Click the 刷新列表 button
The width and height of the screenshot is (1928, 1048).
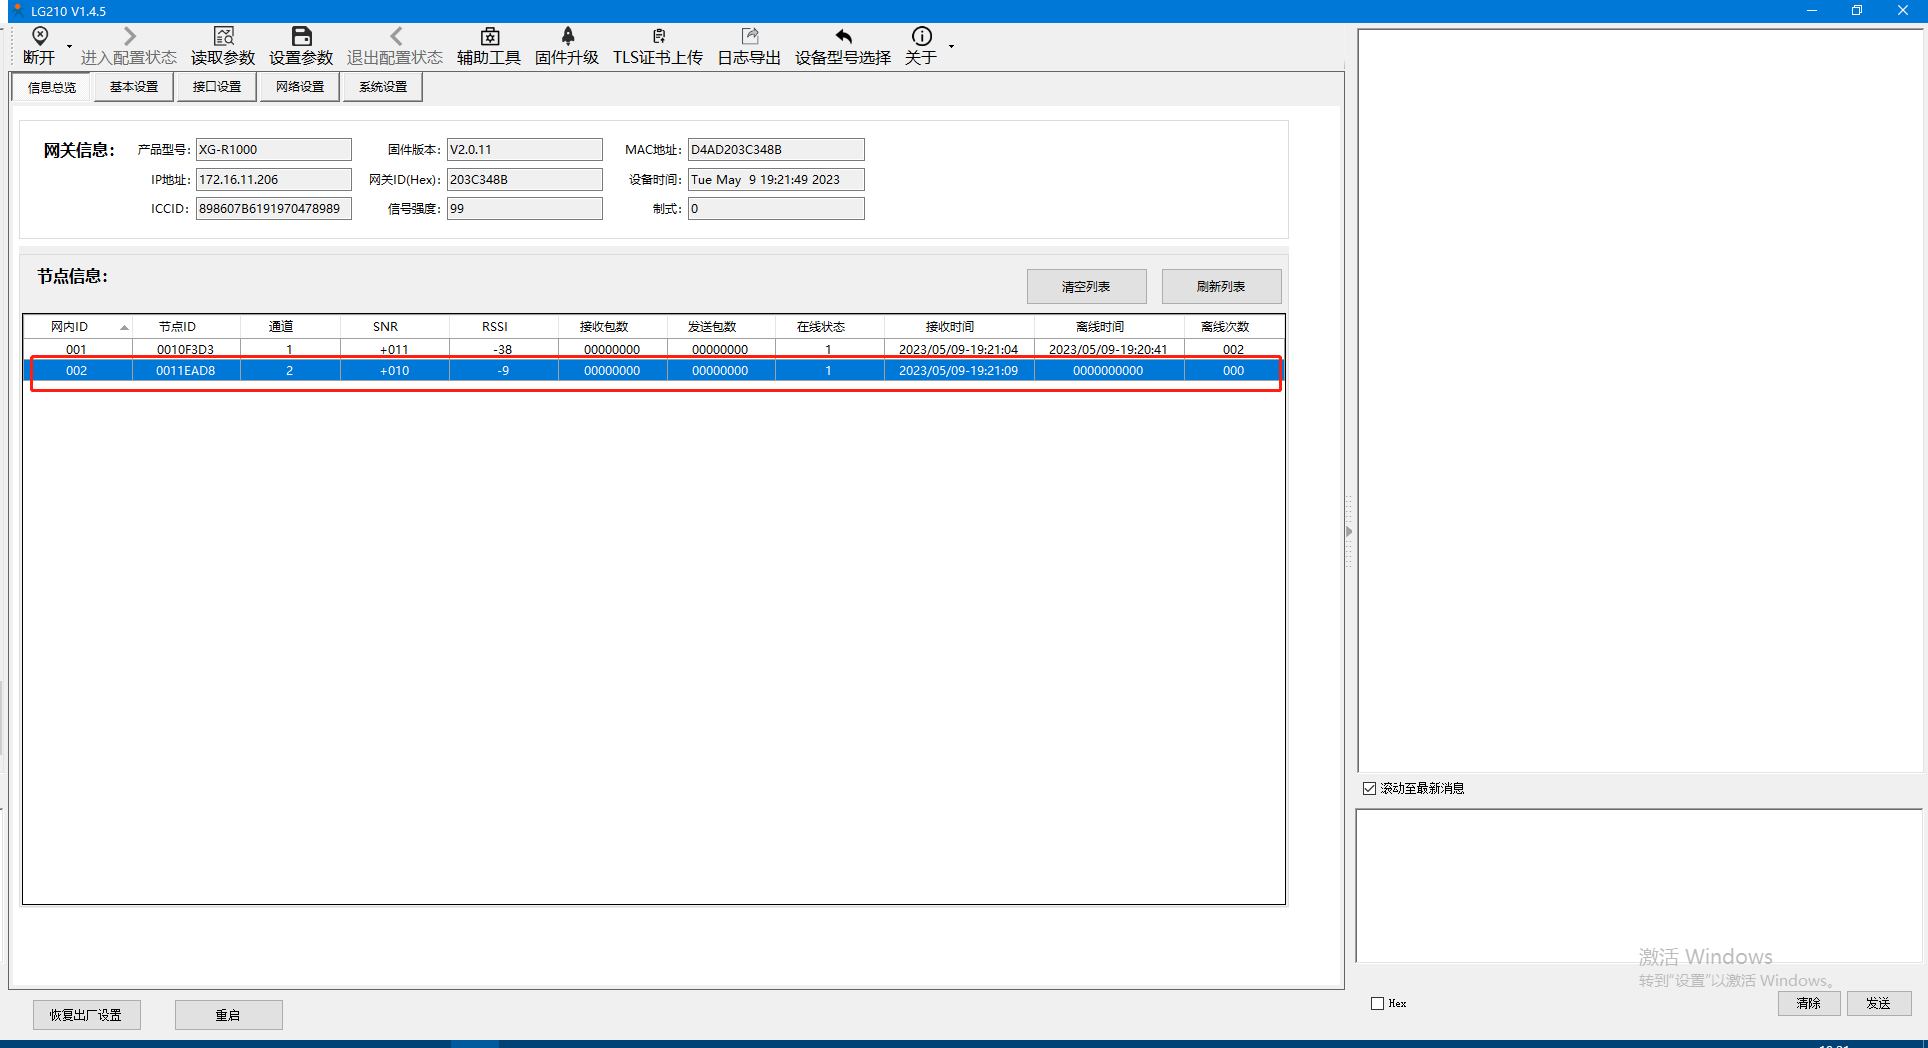tap(1221, 287)
